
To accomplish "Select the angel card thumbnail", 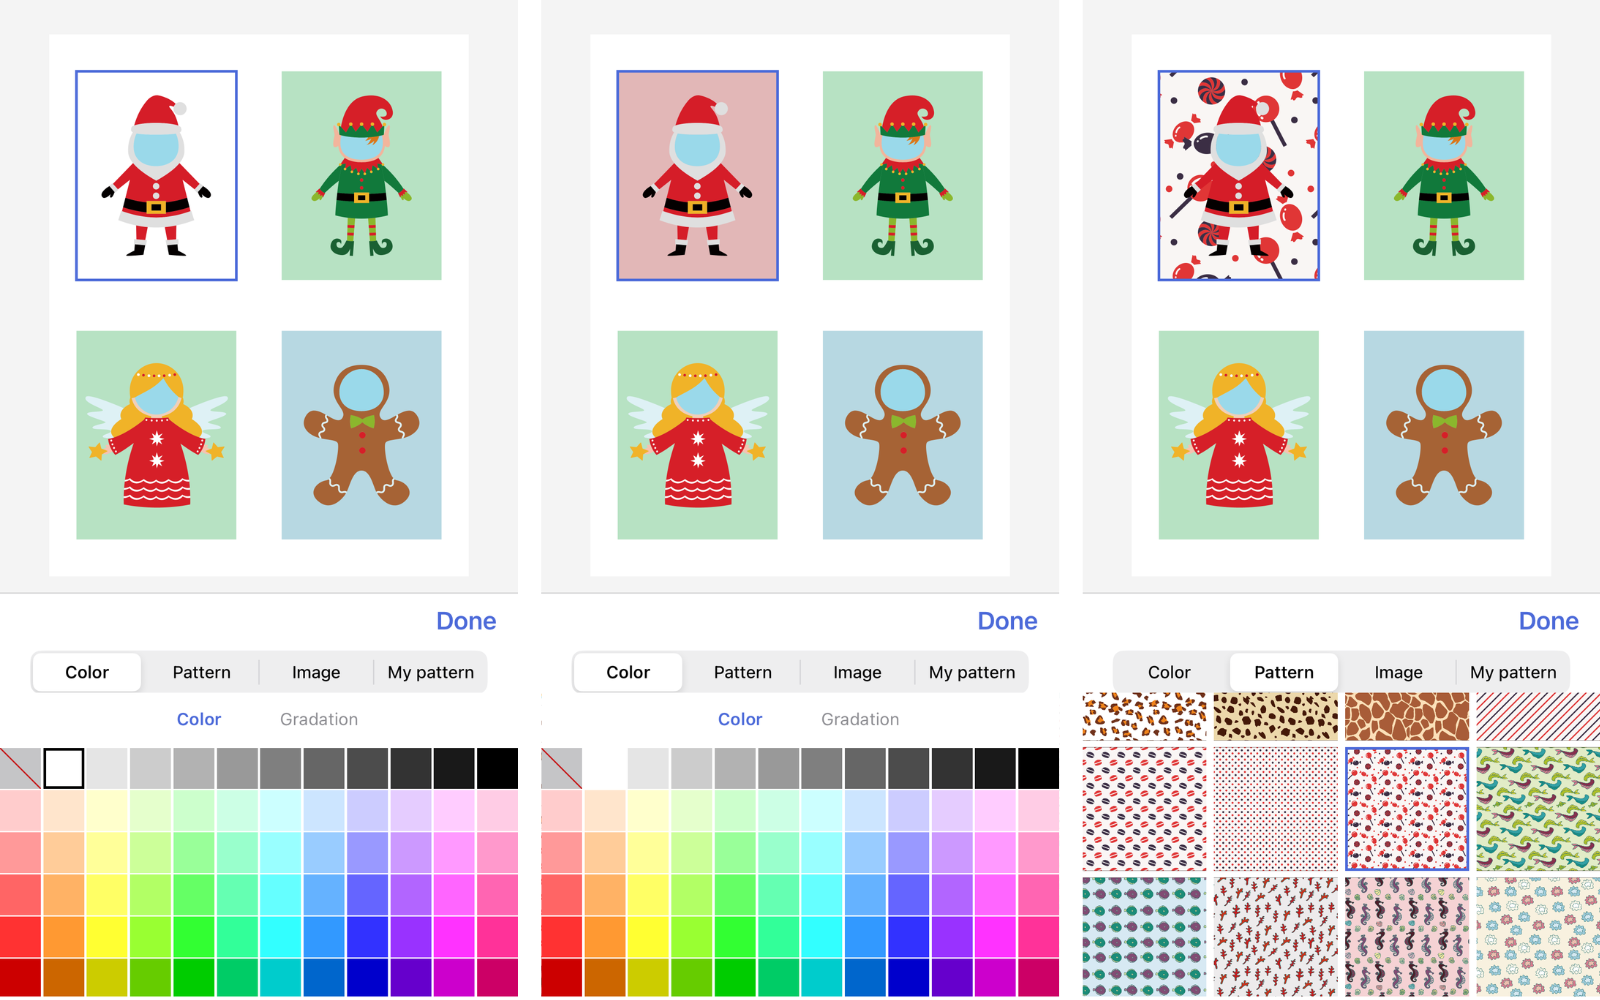I will tap(156, 434).
